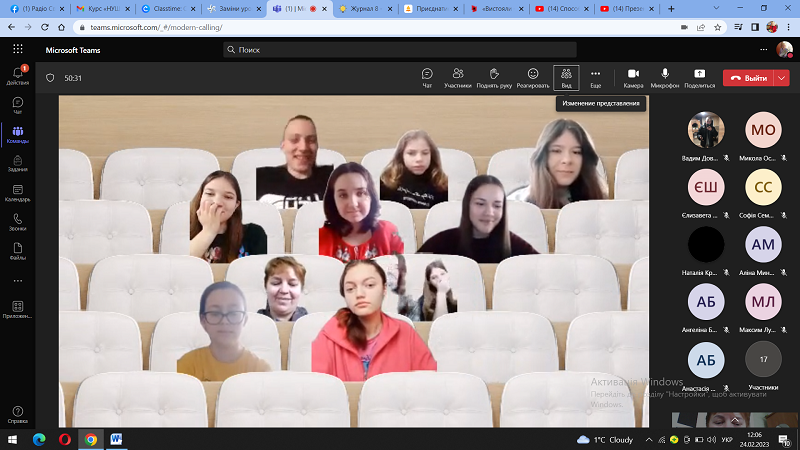The image size is (800, 450).
Task: Toggle the Микрофон mute state
Action: (665, 77)
